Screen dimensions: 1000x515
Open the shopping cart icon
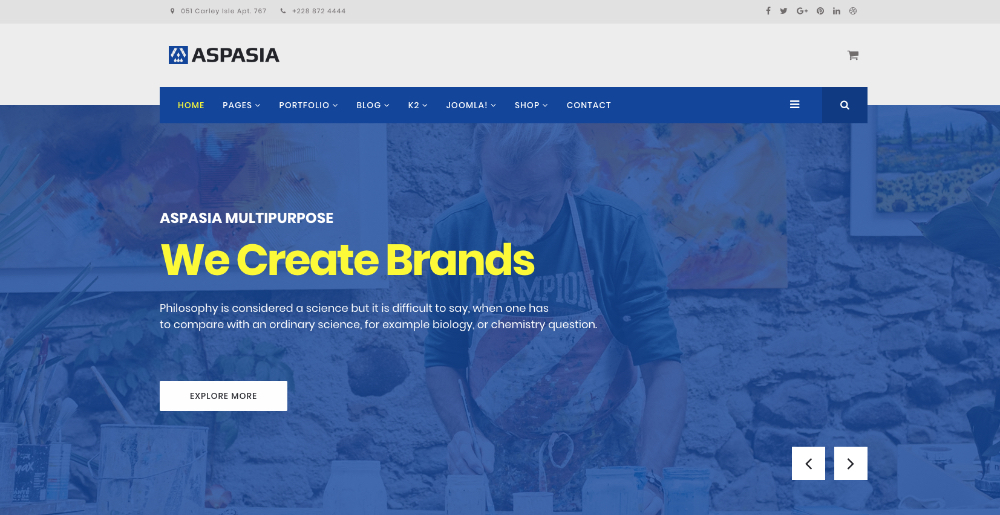pos(853,55)
